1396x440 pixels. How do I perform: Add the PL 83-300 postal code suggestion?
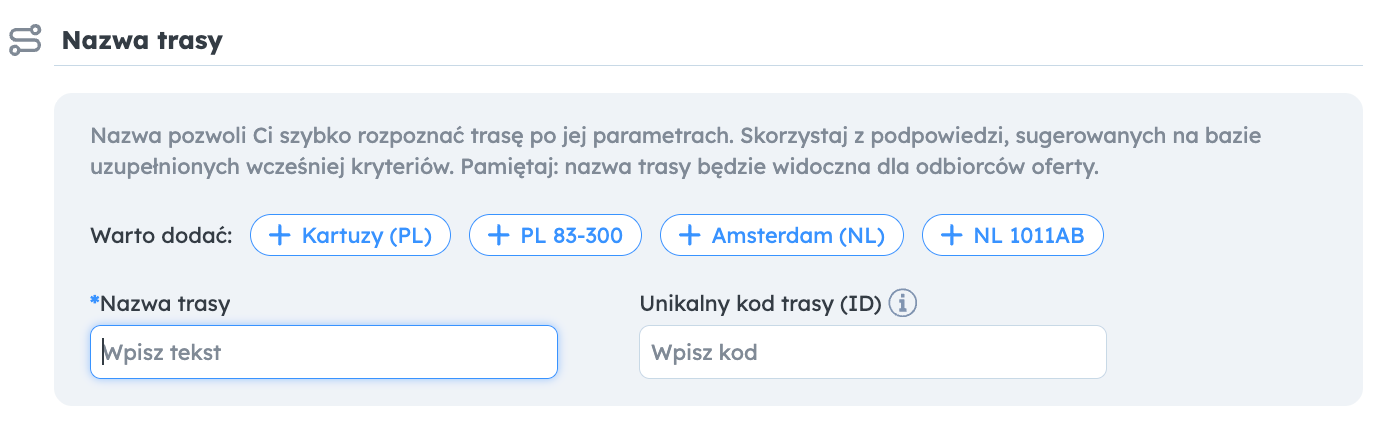555,236
